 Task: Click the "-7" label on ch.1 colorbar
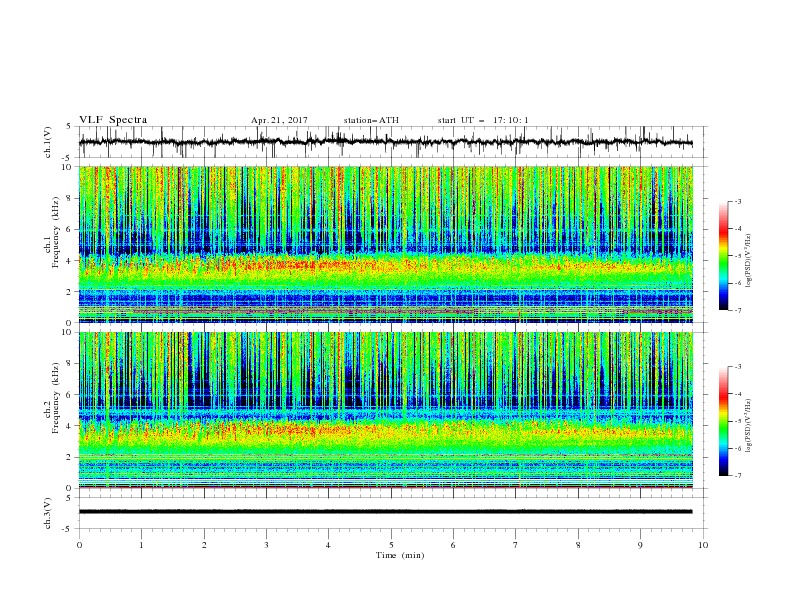tap(738, 310)
